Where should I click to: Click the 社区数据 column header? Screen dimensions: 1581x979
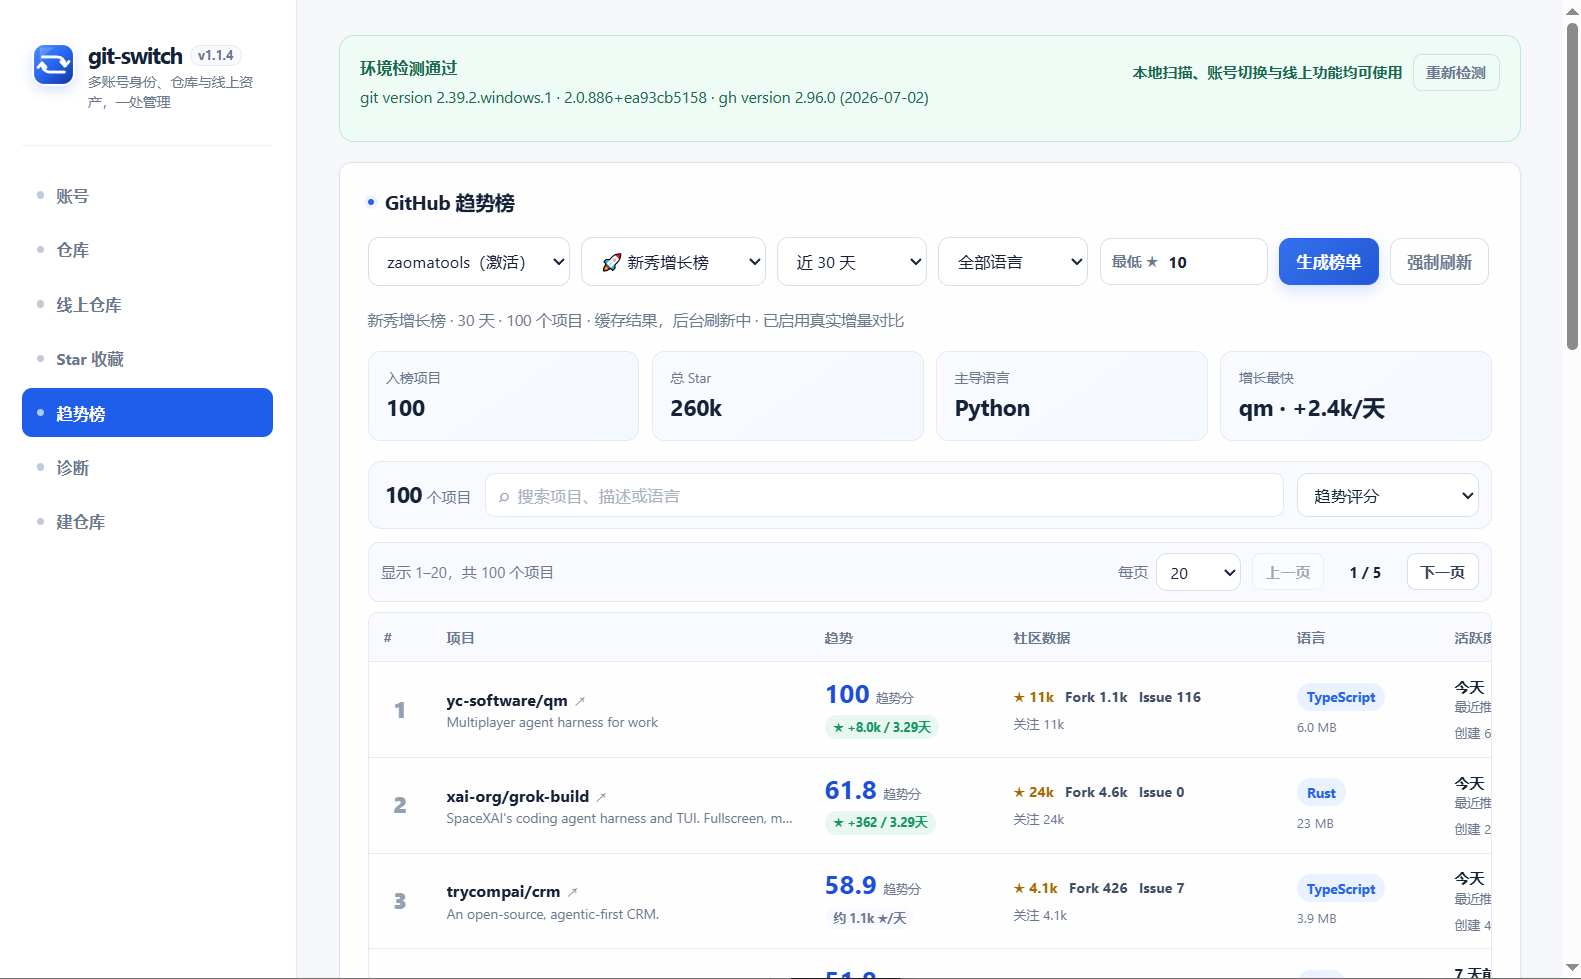(x=1041, y=638)
